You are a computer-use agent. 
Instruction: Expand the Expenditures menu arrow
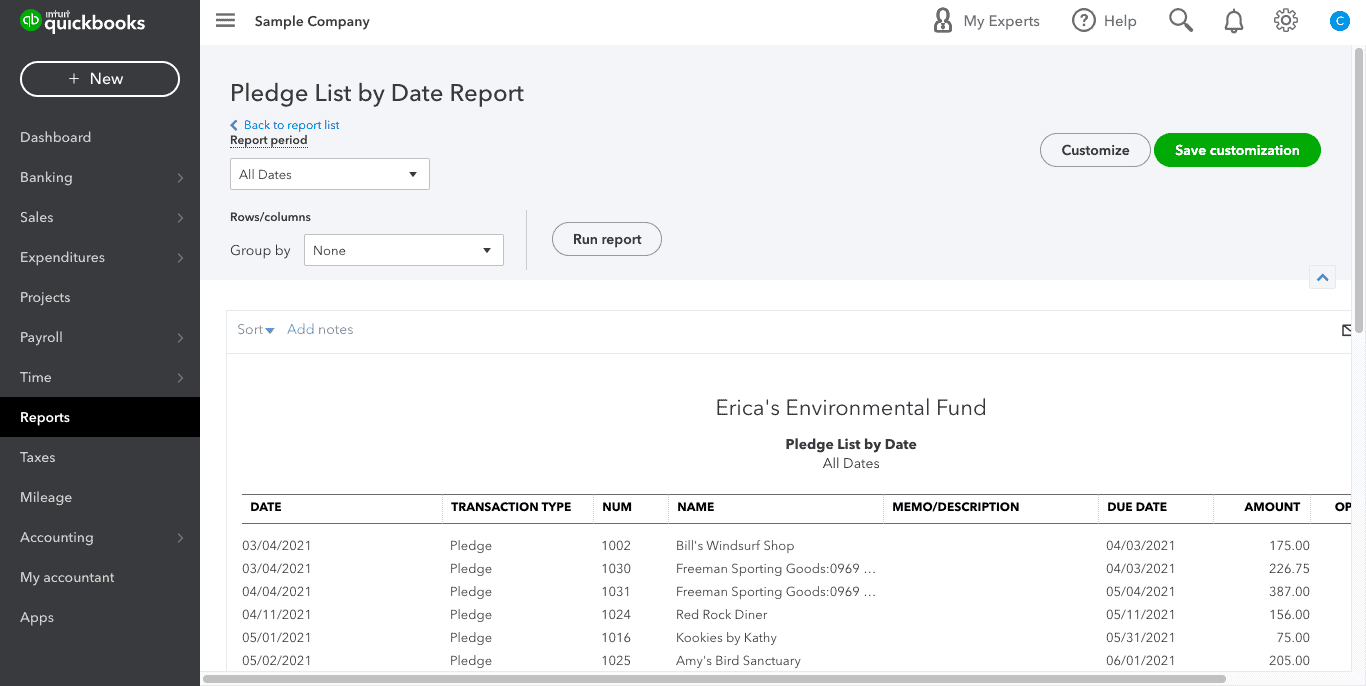pyautogui.click(x=180, y=258)
